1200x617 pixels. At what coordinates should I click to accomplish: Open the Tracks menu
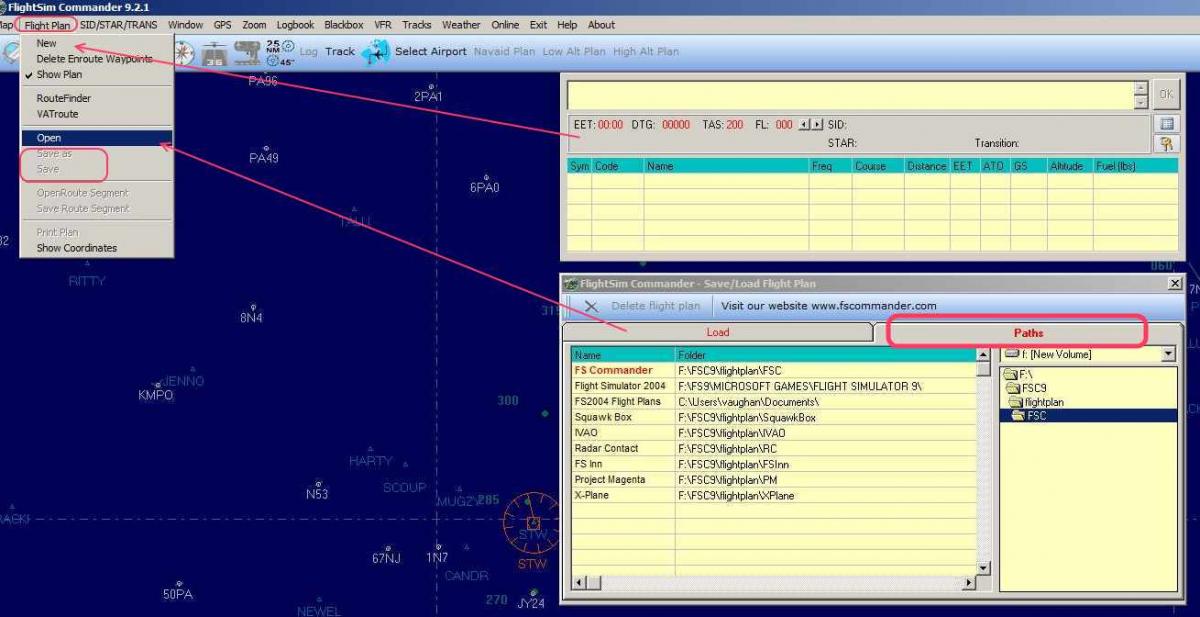point(417,25)
